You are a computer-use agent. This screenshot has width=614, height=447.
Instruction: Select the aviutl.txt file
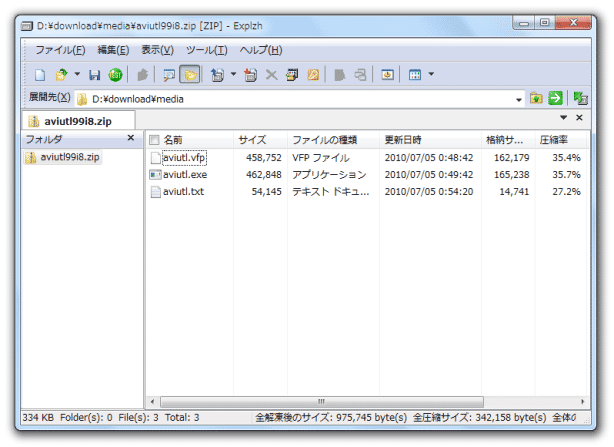[x=183, y=191]
